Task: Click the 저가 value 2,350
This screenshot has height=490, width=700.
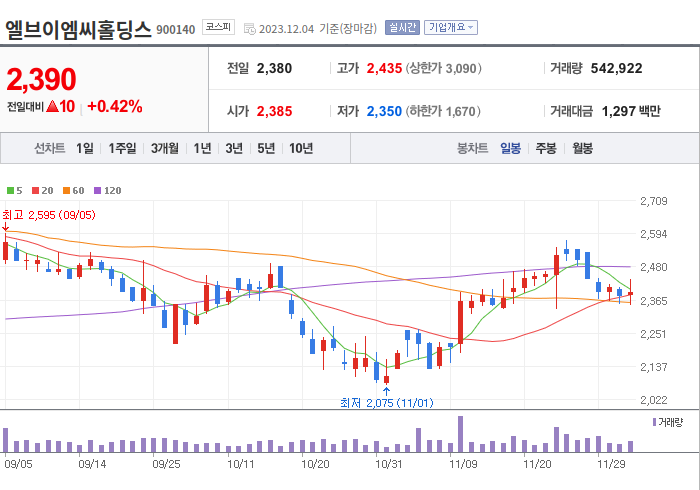Action: pyautogui.click(x=384, y=111)
